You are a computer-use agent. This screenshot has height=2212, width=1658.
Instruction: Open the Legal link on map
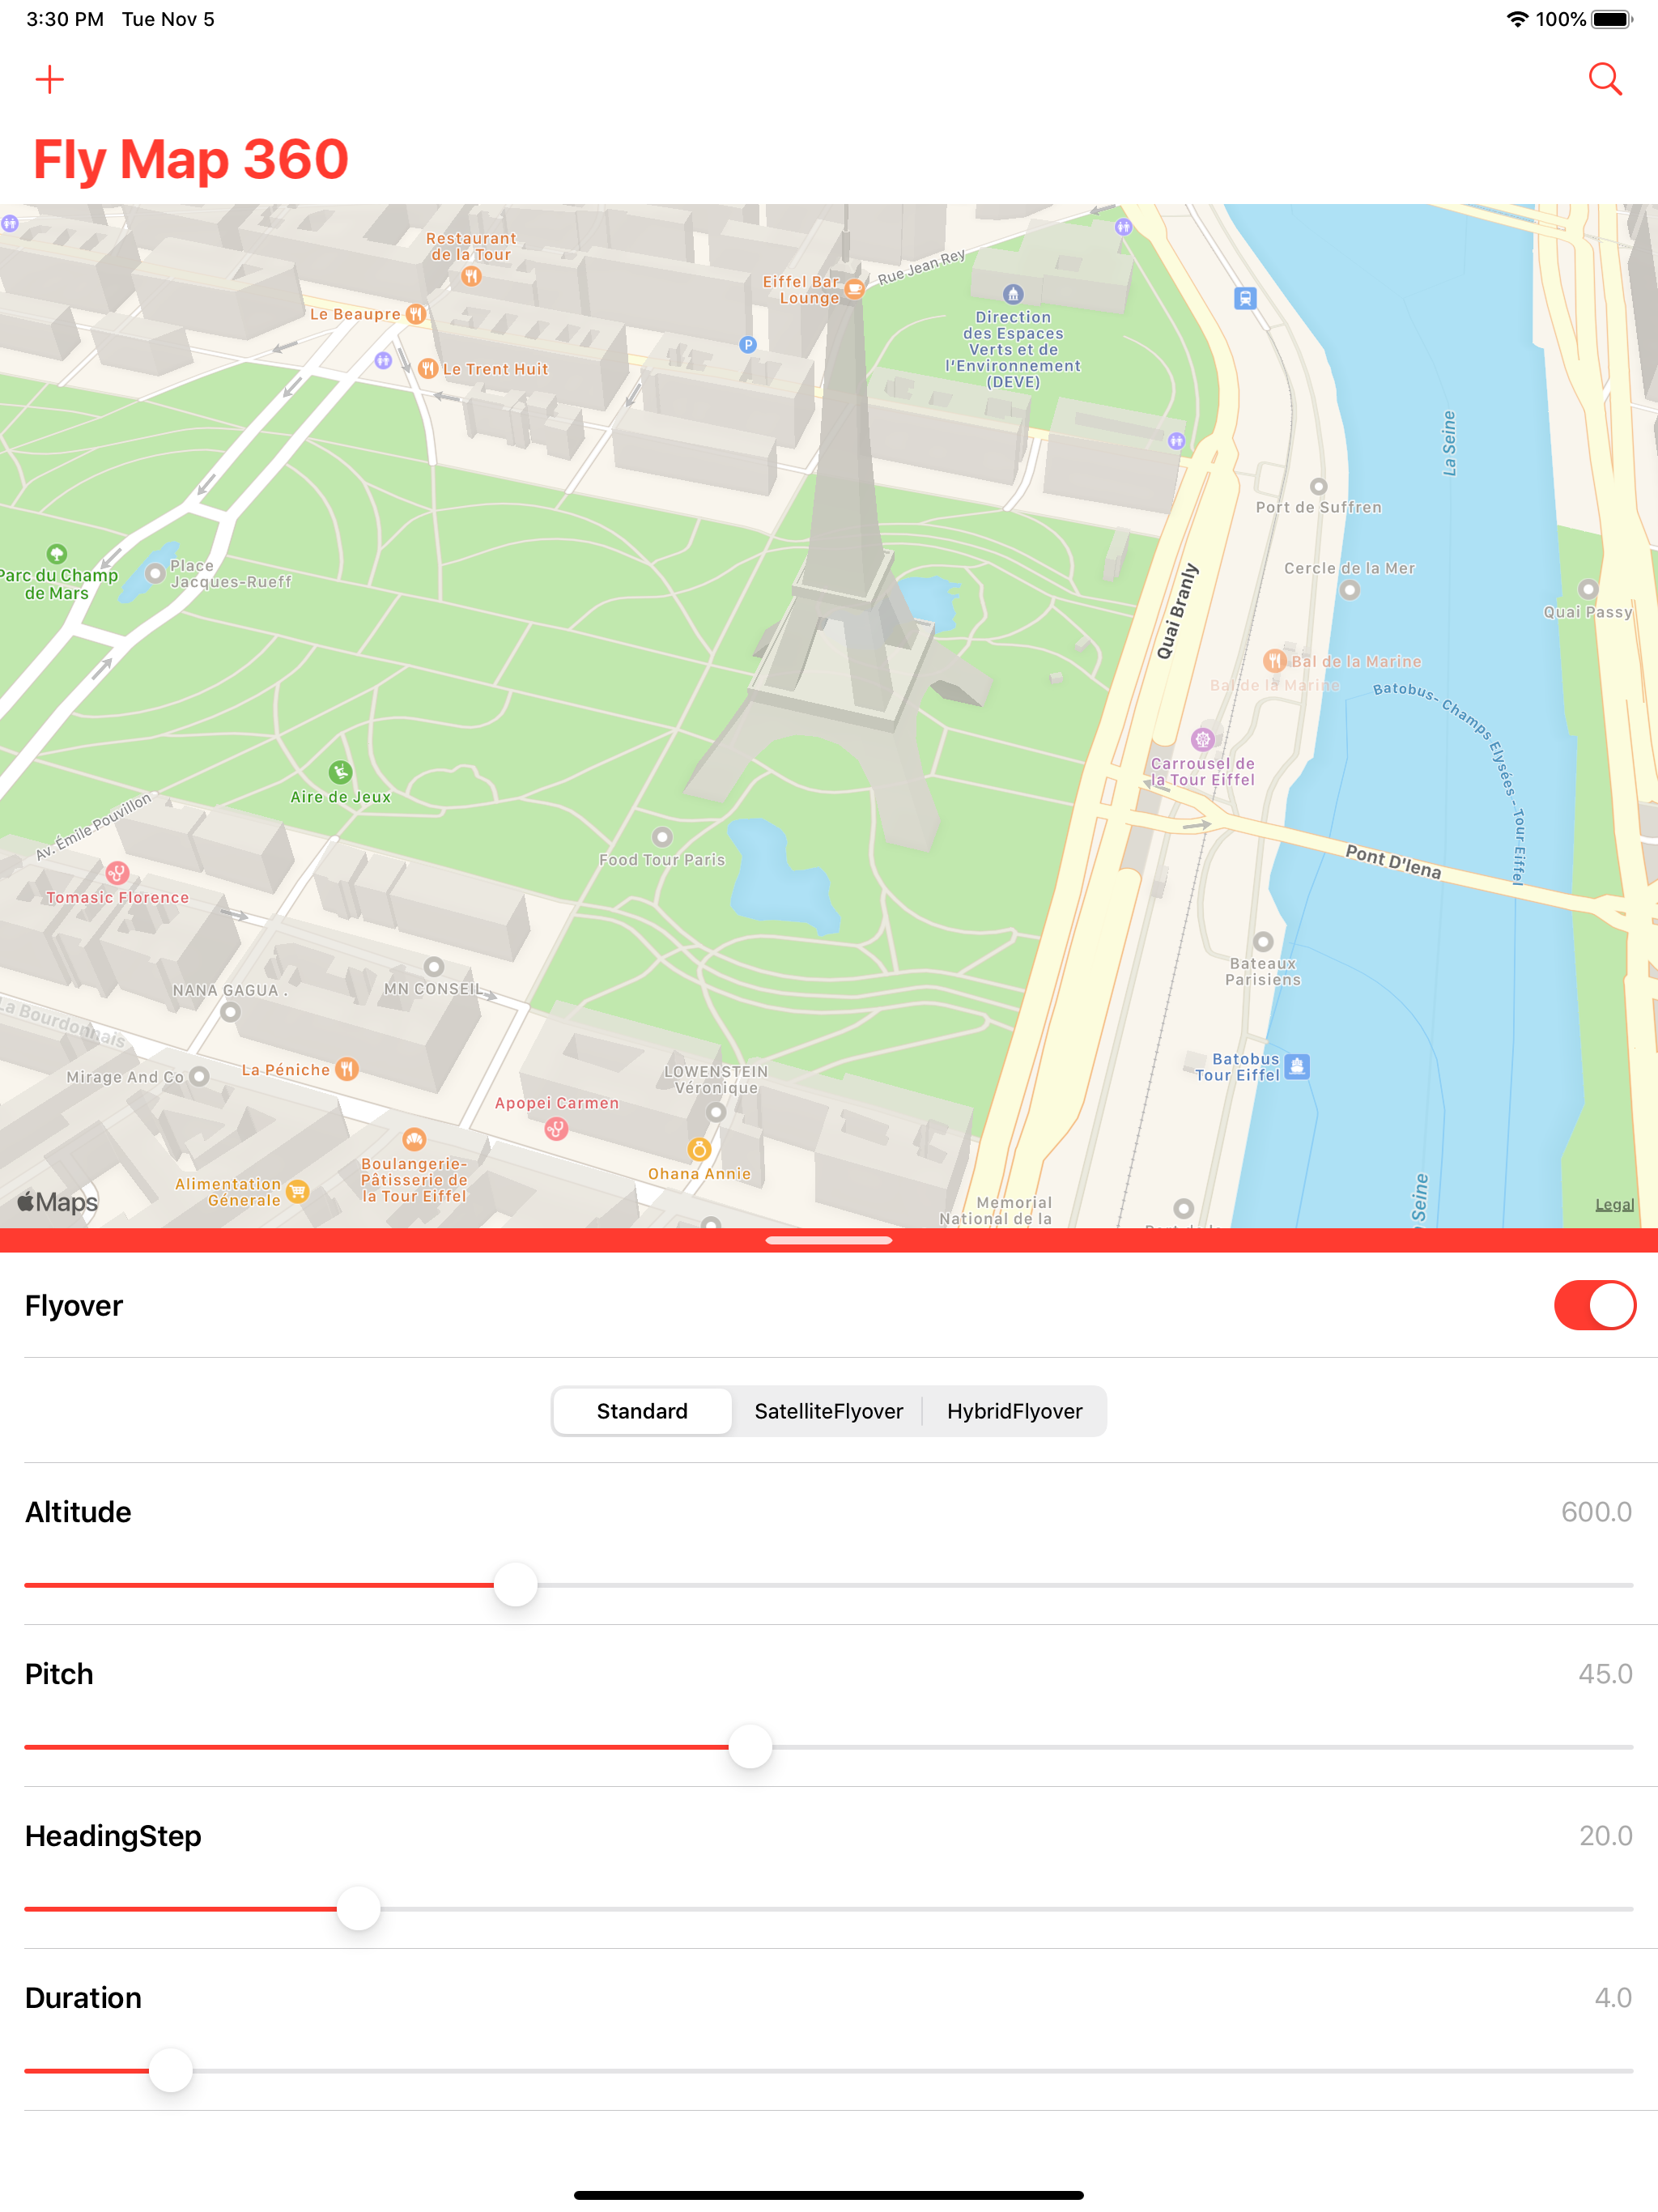pos(1614,1204)
